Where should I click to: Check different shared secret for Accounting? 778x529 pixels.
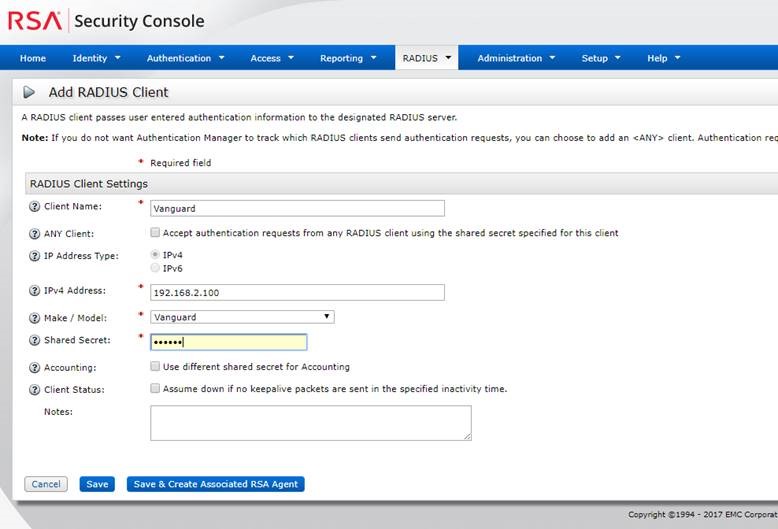[155, 367]
